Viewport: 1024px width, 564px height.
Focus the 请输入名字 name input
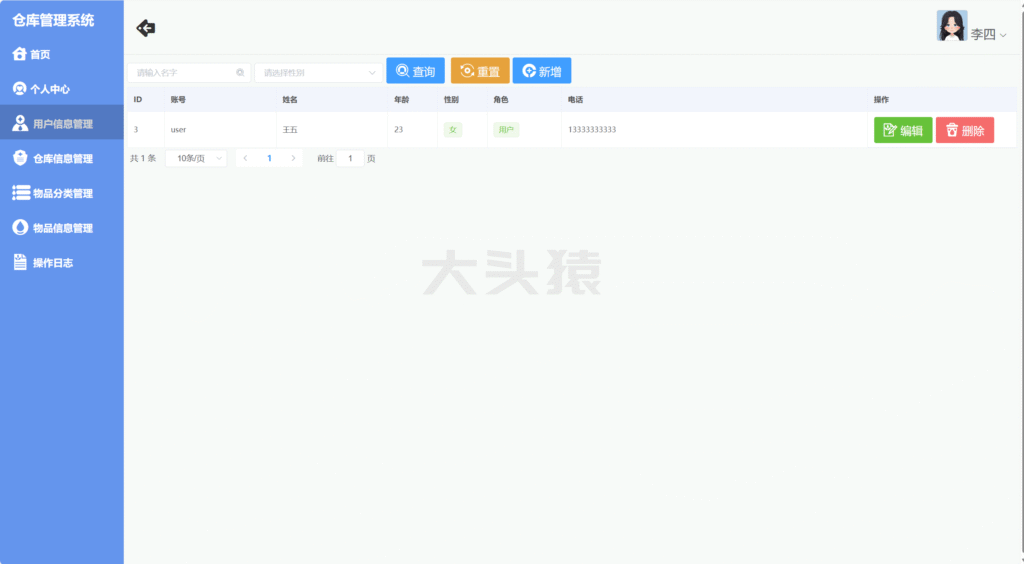tap(189, 72)
